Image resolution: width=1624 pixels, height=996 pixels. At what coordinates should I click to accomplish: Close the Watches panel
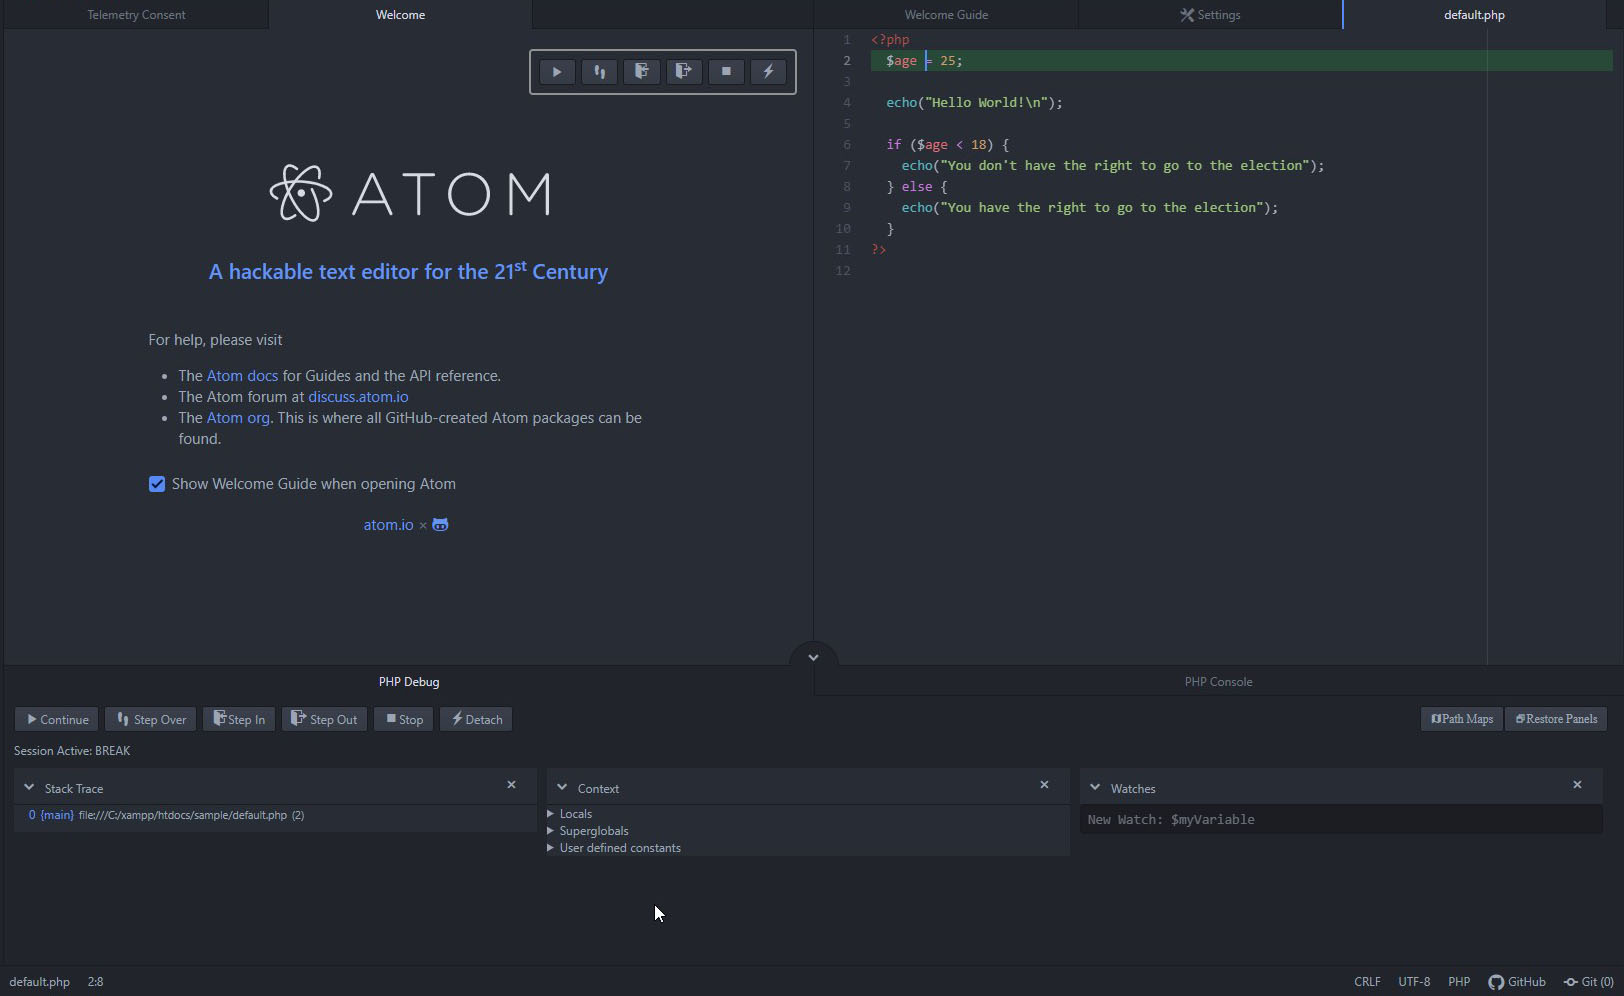(x=1577, y=785)
